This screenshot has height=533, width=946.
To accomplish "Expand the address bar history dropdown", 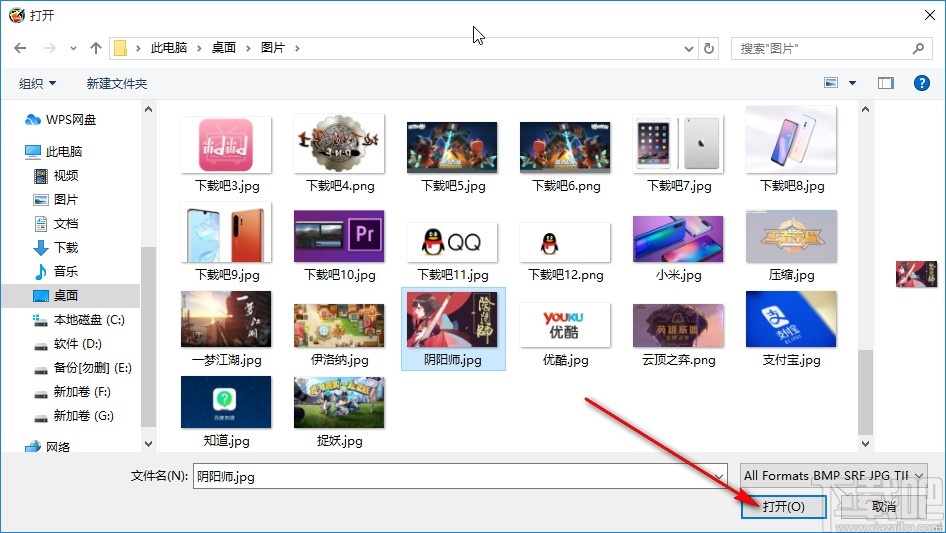I will [688, 49].
